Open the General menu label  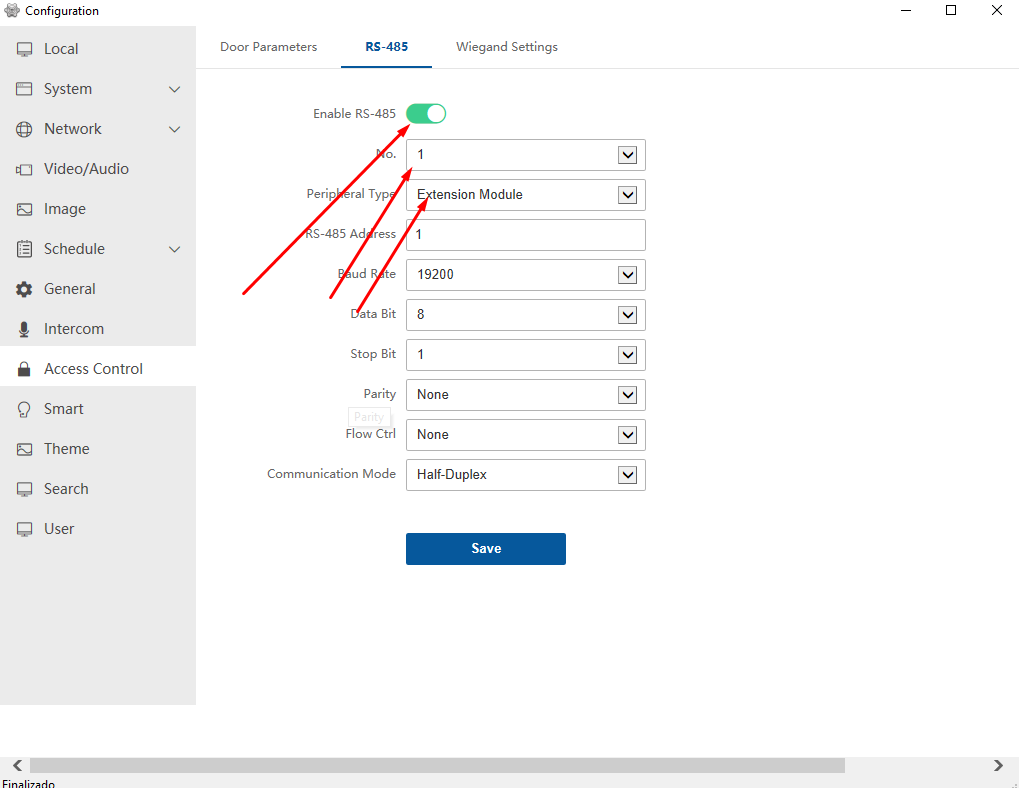coord(70,289)
